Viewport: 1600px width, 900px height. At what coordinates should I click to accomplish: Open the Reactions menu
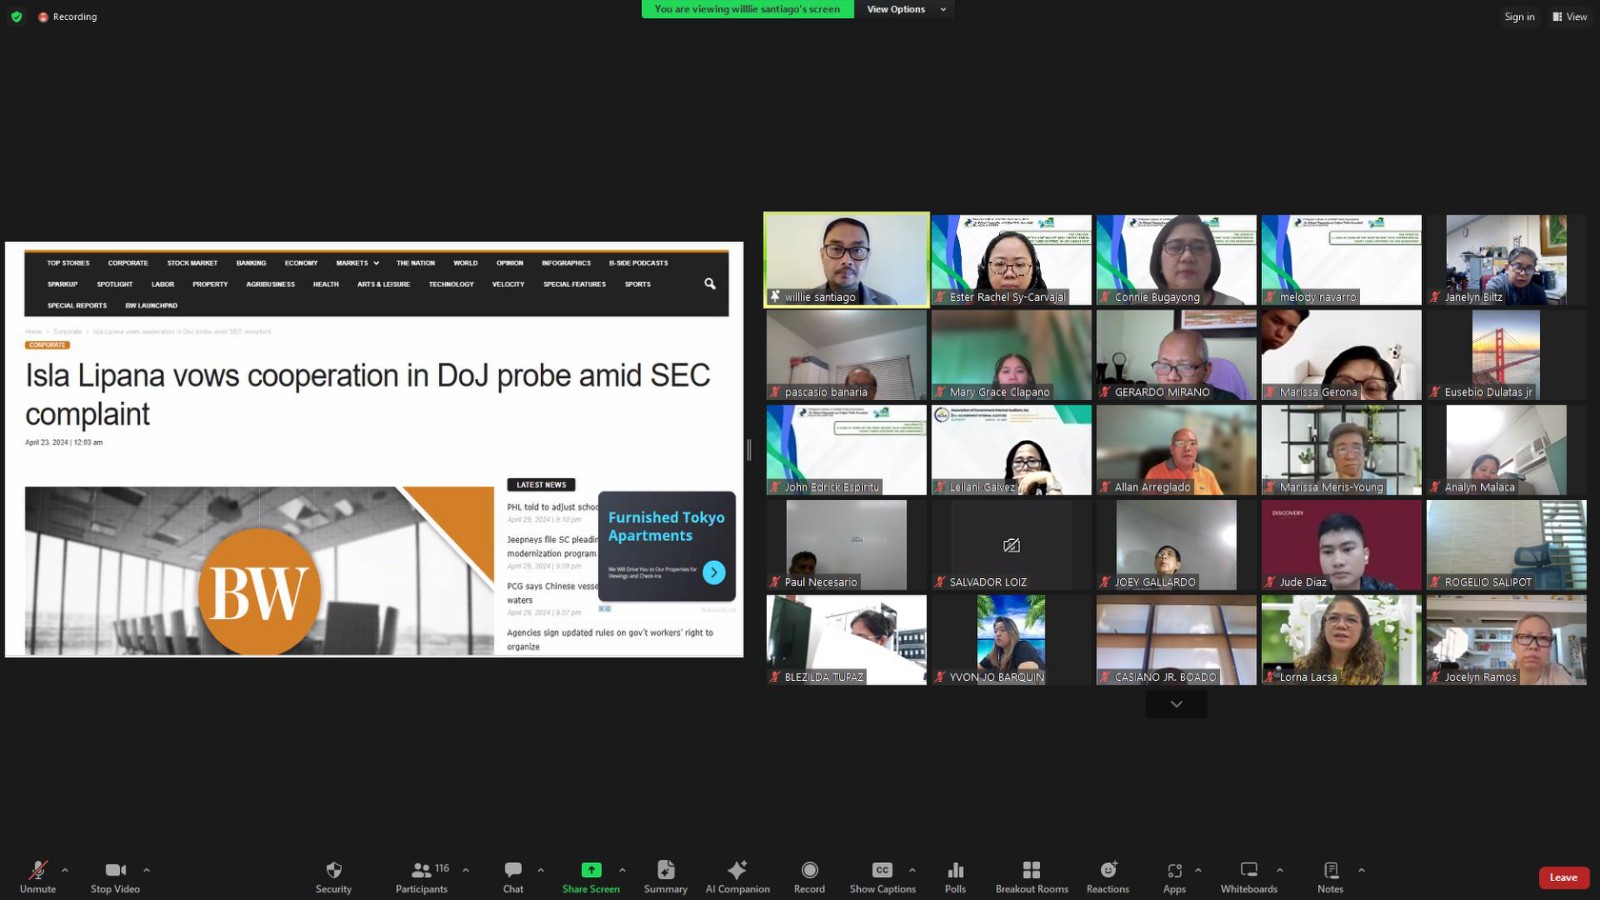[x=1108, y=876]
